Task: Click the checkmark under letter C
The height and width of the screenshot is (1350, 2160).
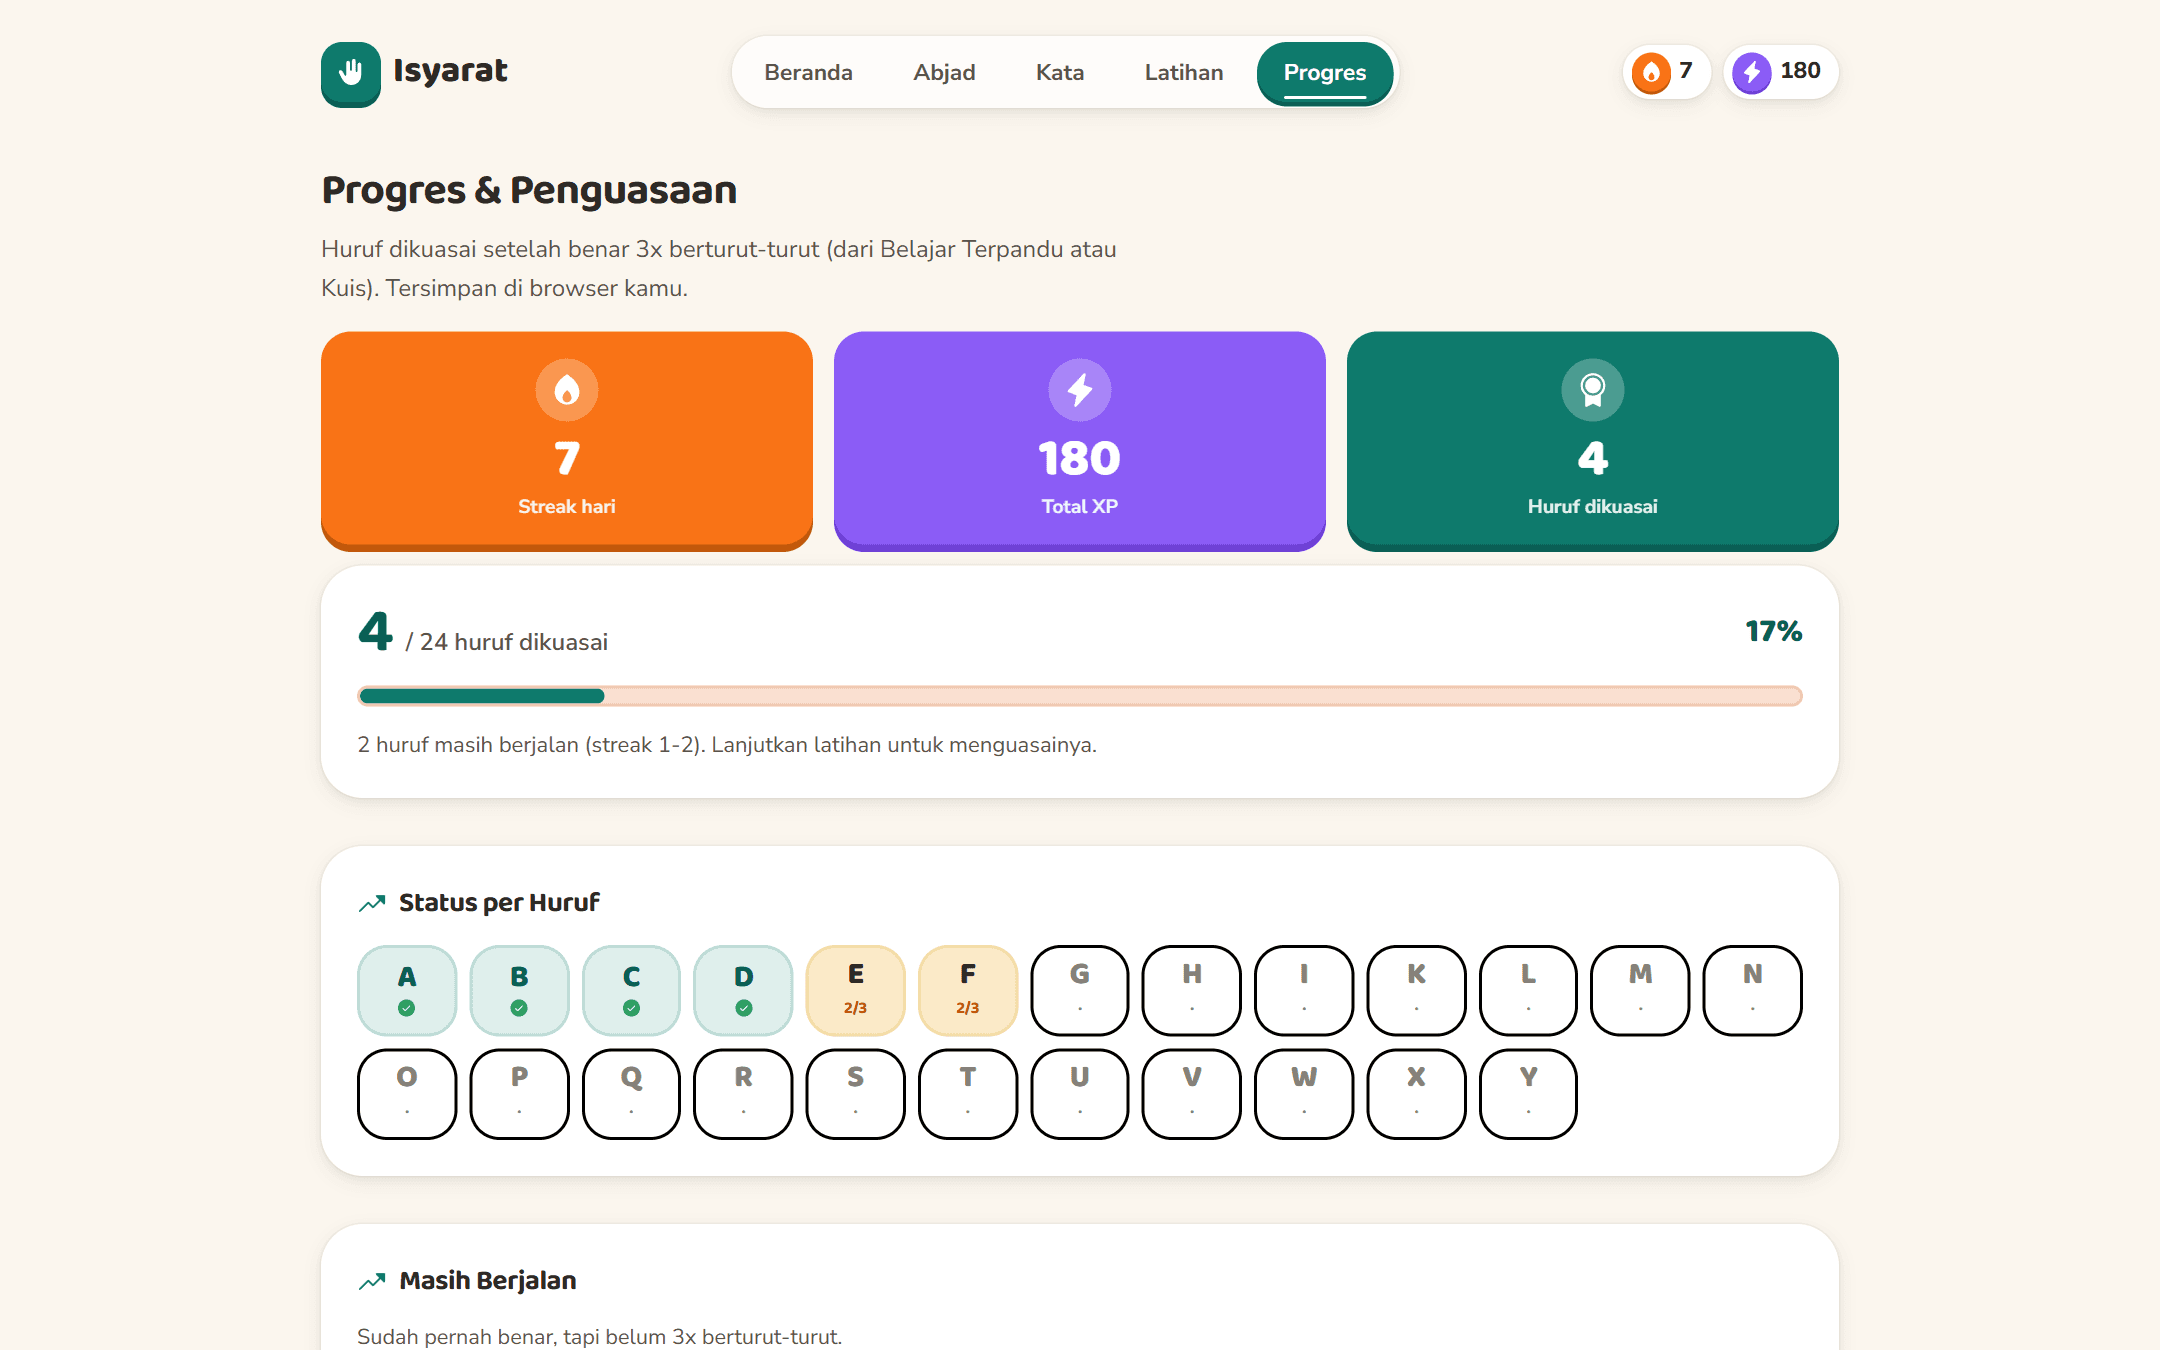Action: 631,1008
